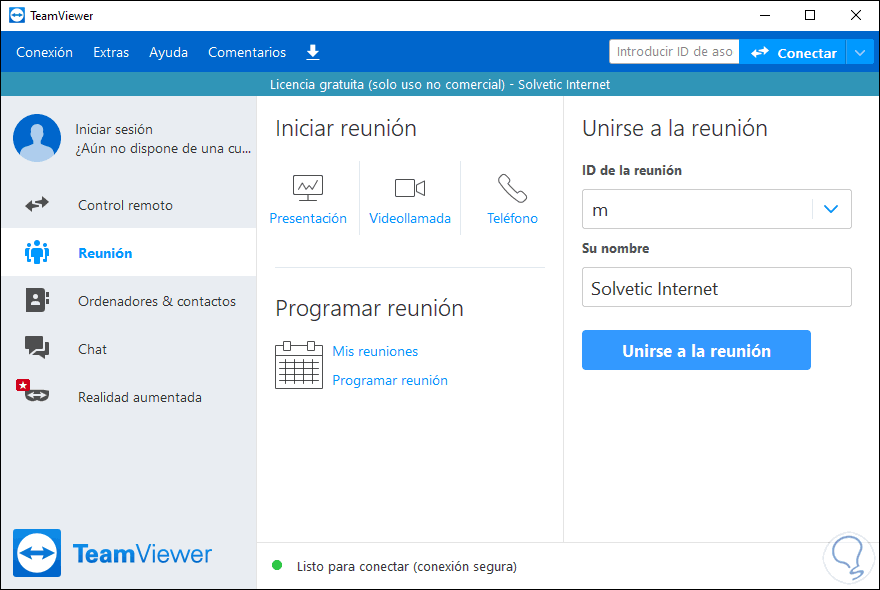This screenshot has height=590, width=880.
Task: Click the green connection status indicator
Action: click(277, 565)
